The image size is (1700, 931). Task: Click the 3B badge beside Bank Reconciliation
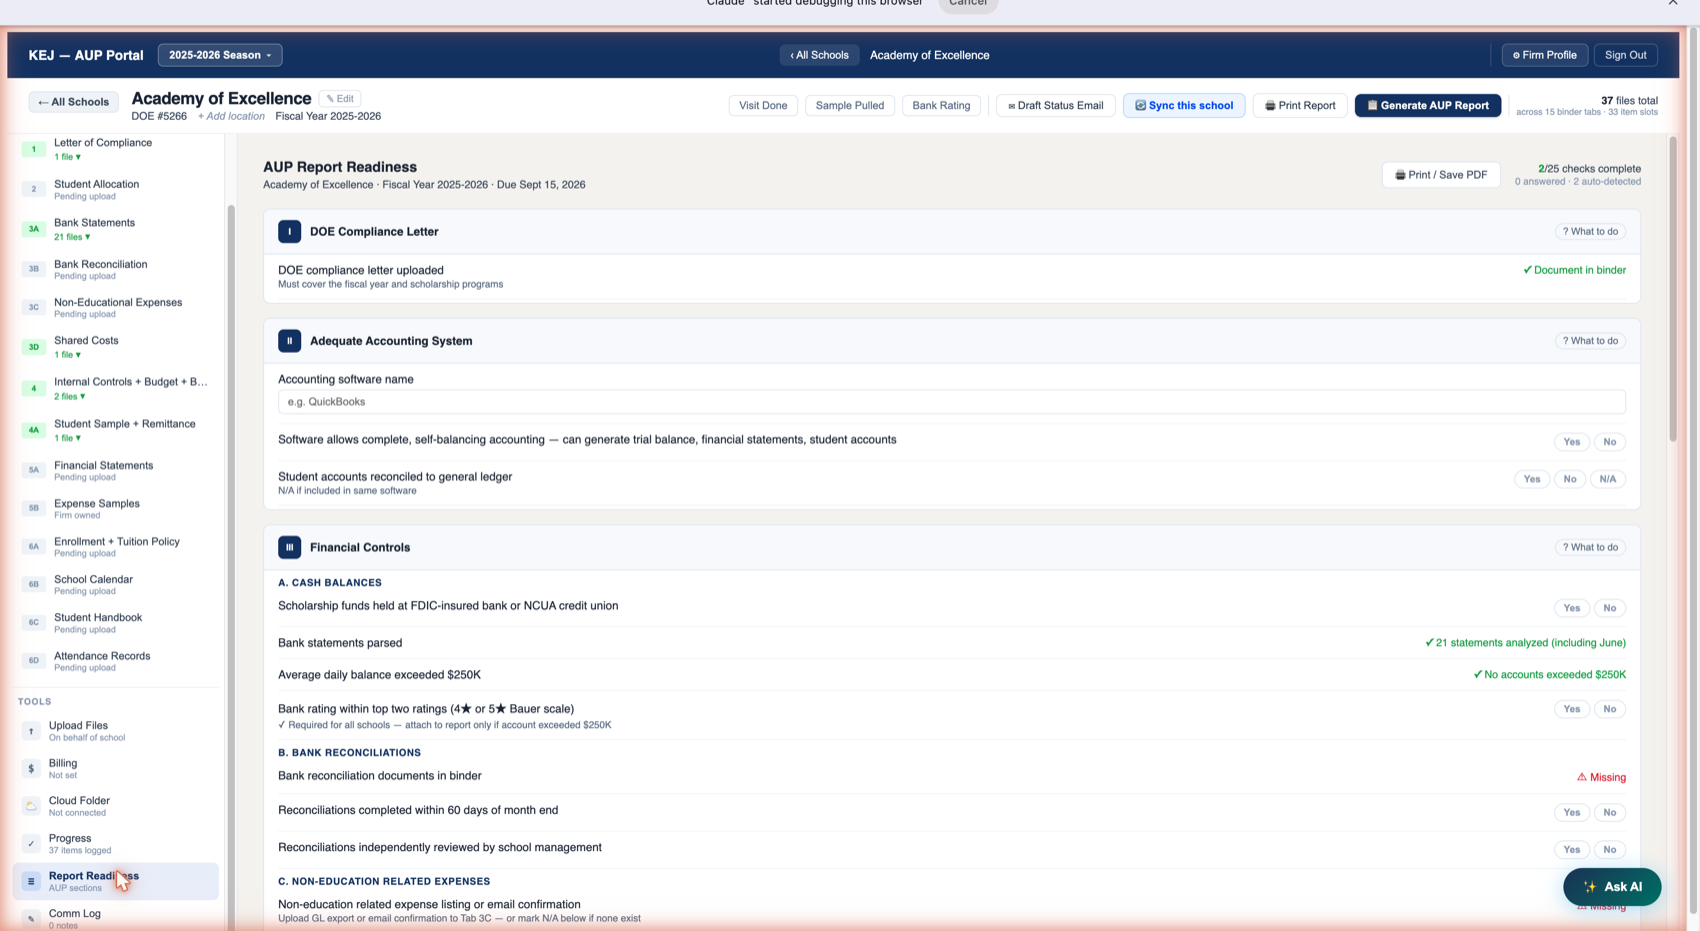point(33,269)
